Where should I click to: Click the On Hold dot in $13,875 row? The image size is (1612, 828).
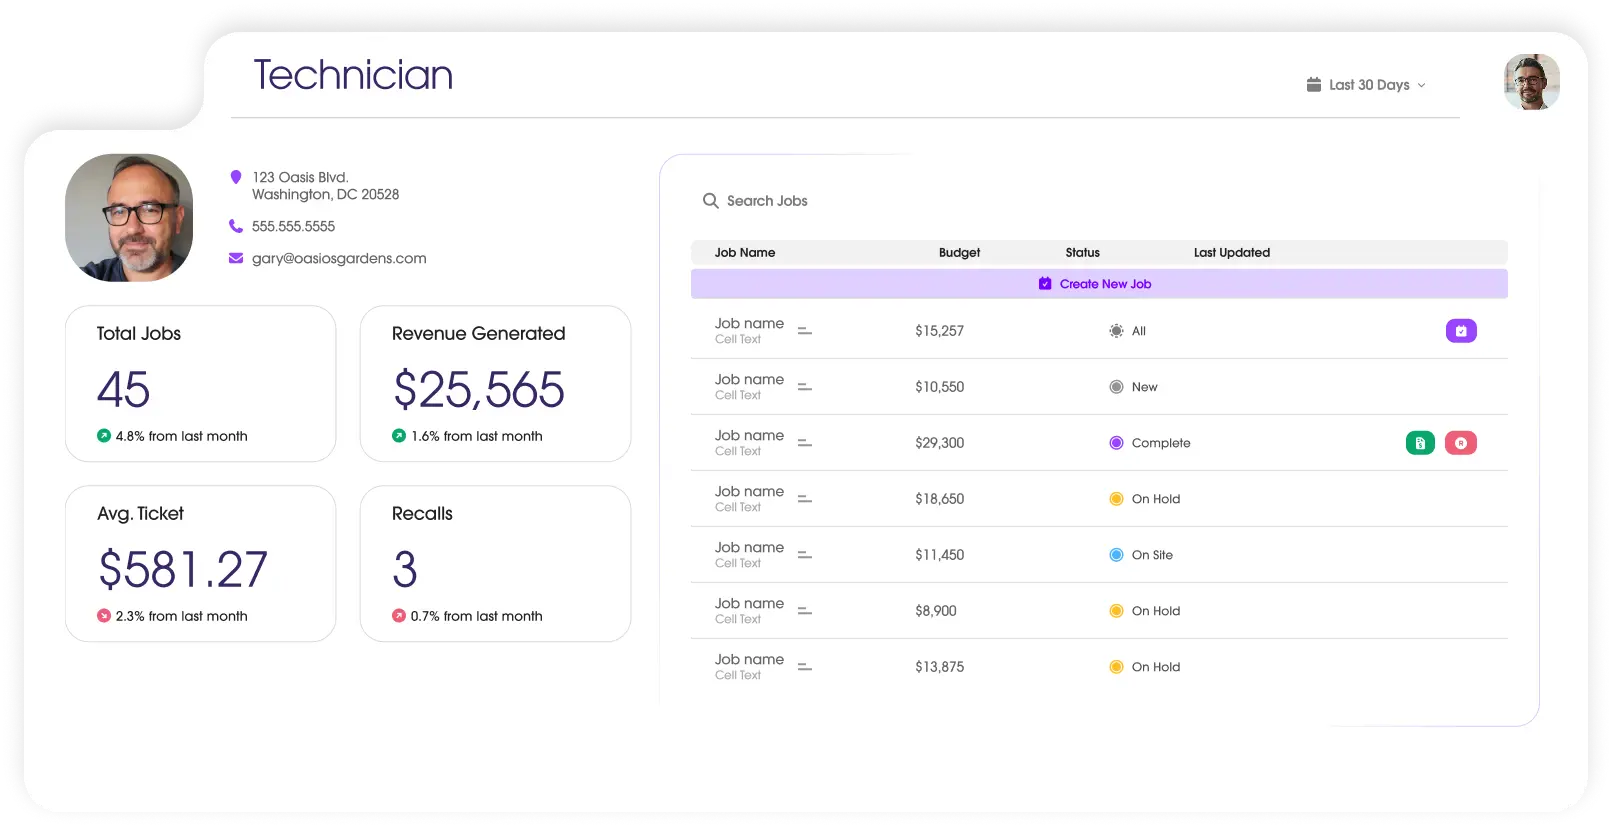tap(1116, 667)
